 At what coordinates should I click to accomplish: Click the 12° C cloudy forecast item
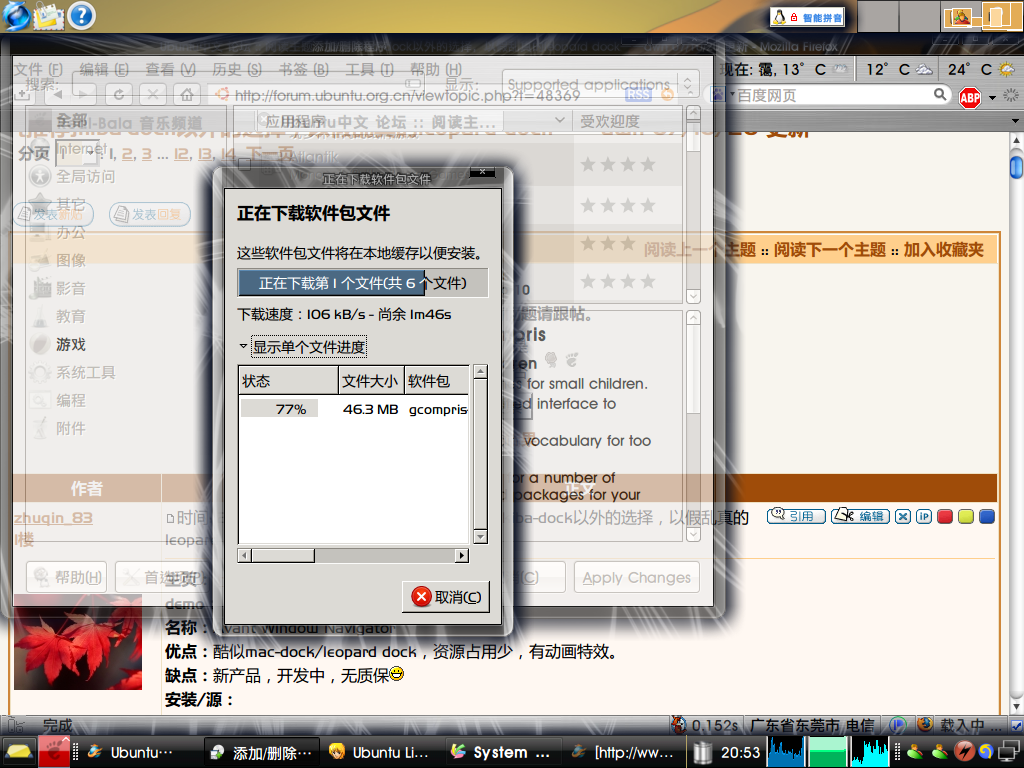899,69
